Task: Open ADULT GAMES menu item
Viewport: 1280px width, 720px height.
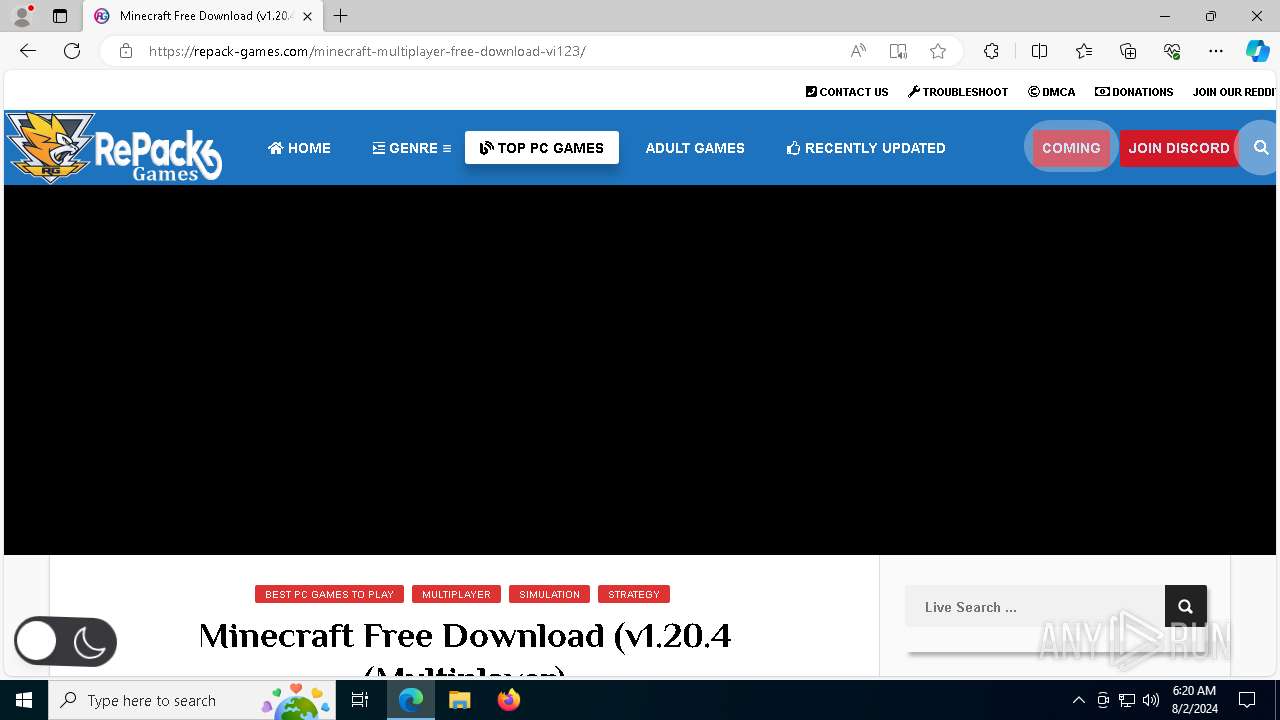Action: 695,148
